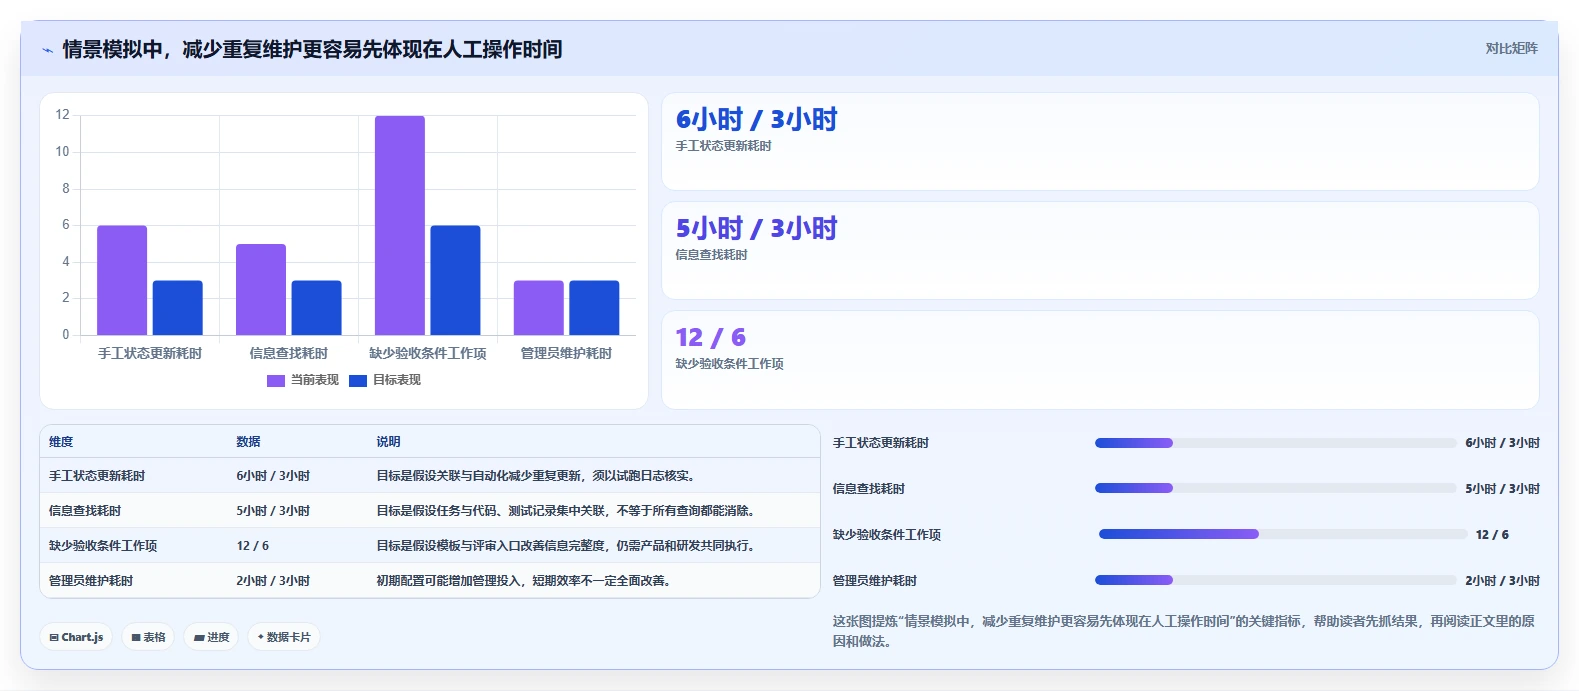The image size is (1579, 691).
Task: Click the note ending 仍需产品和研发共同执行
Action: click(x=565, y=546)
